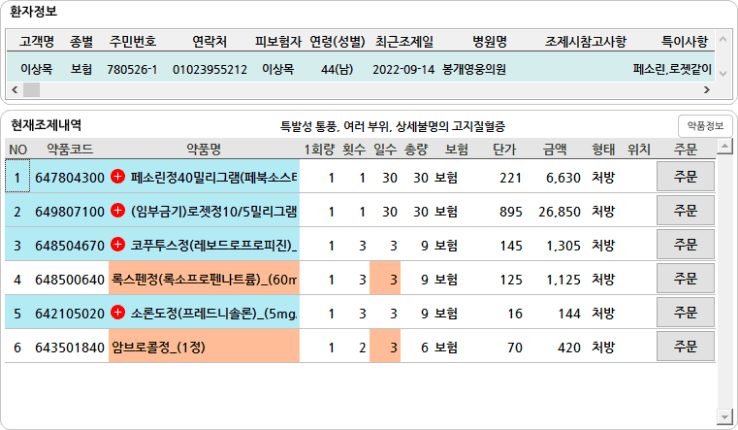Image resolution: width=738 pixels, height=430 pixels.
Task: Click age cell 44(남)
Action: pos(337,70)
